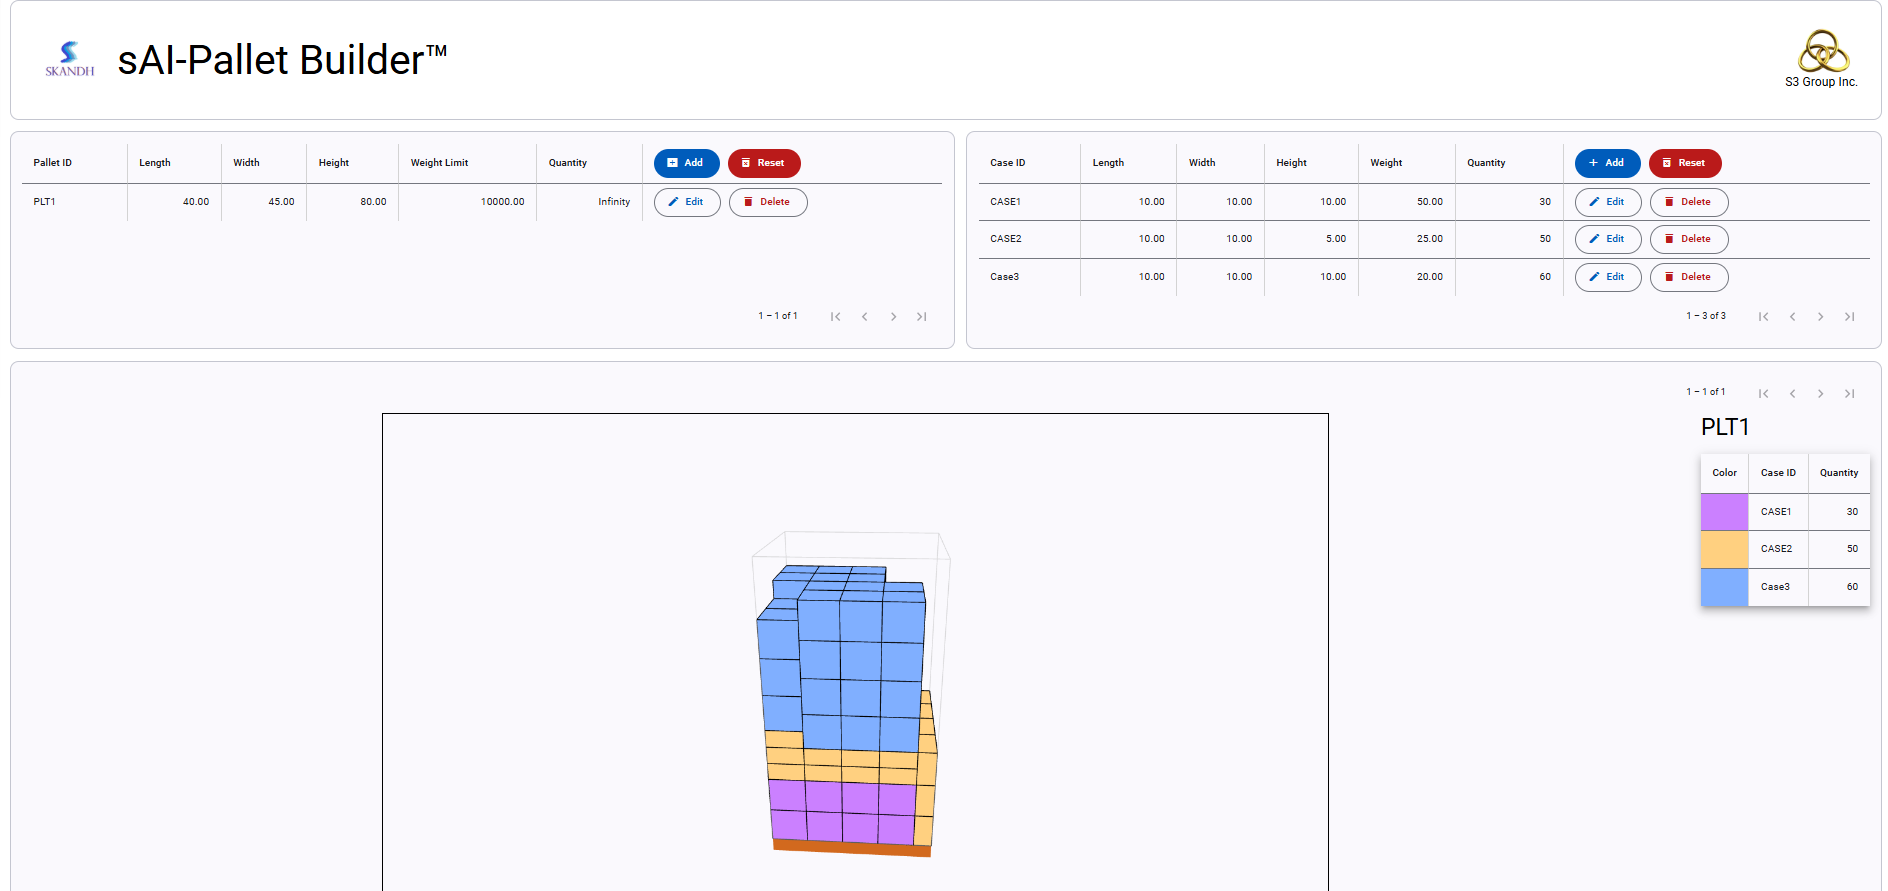
Task: Reset the case table
Action: click(x=1685, y=163)
